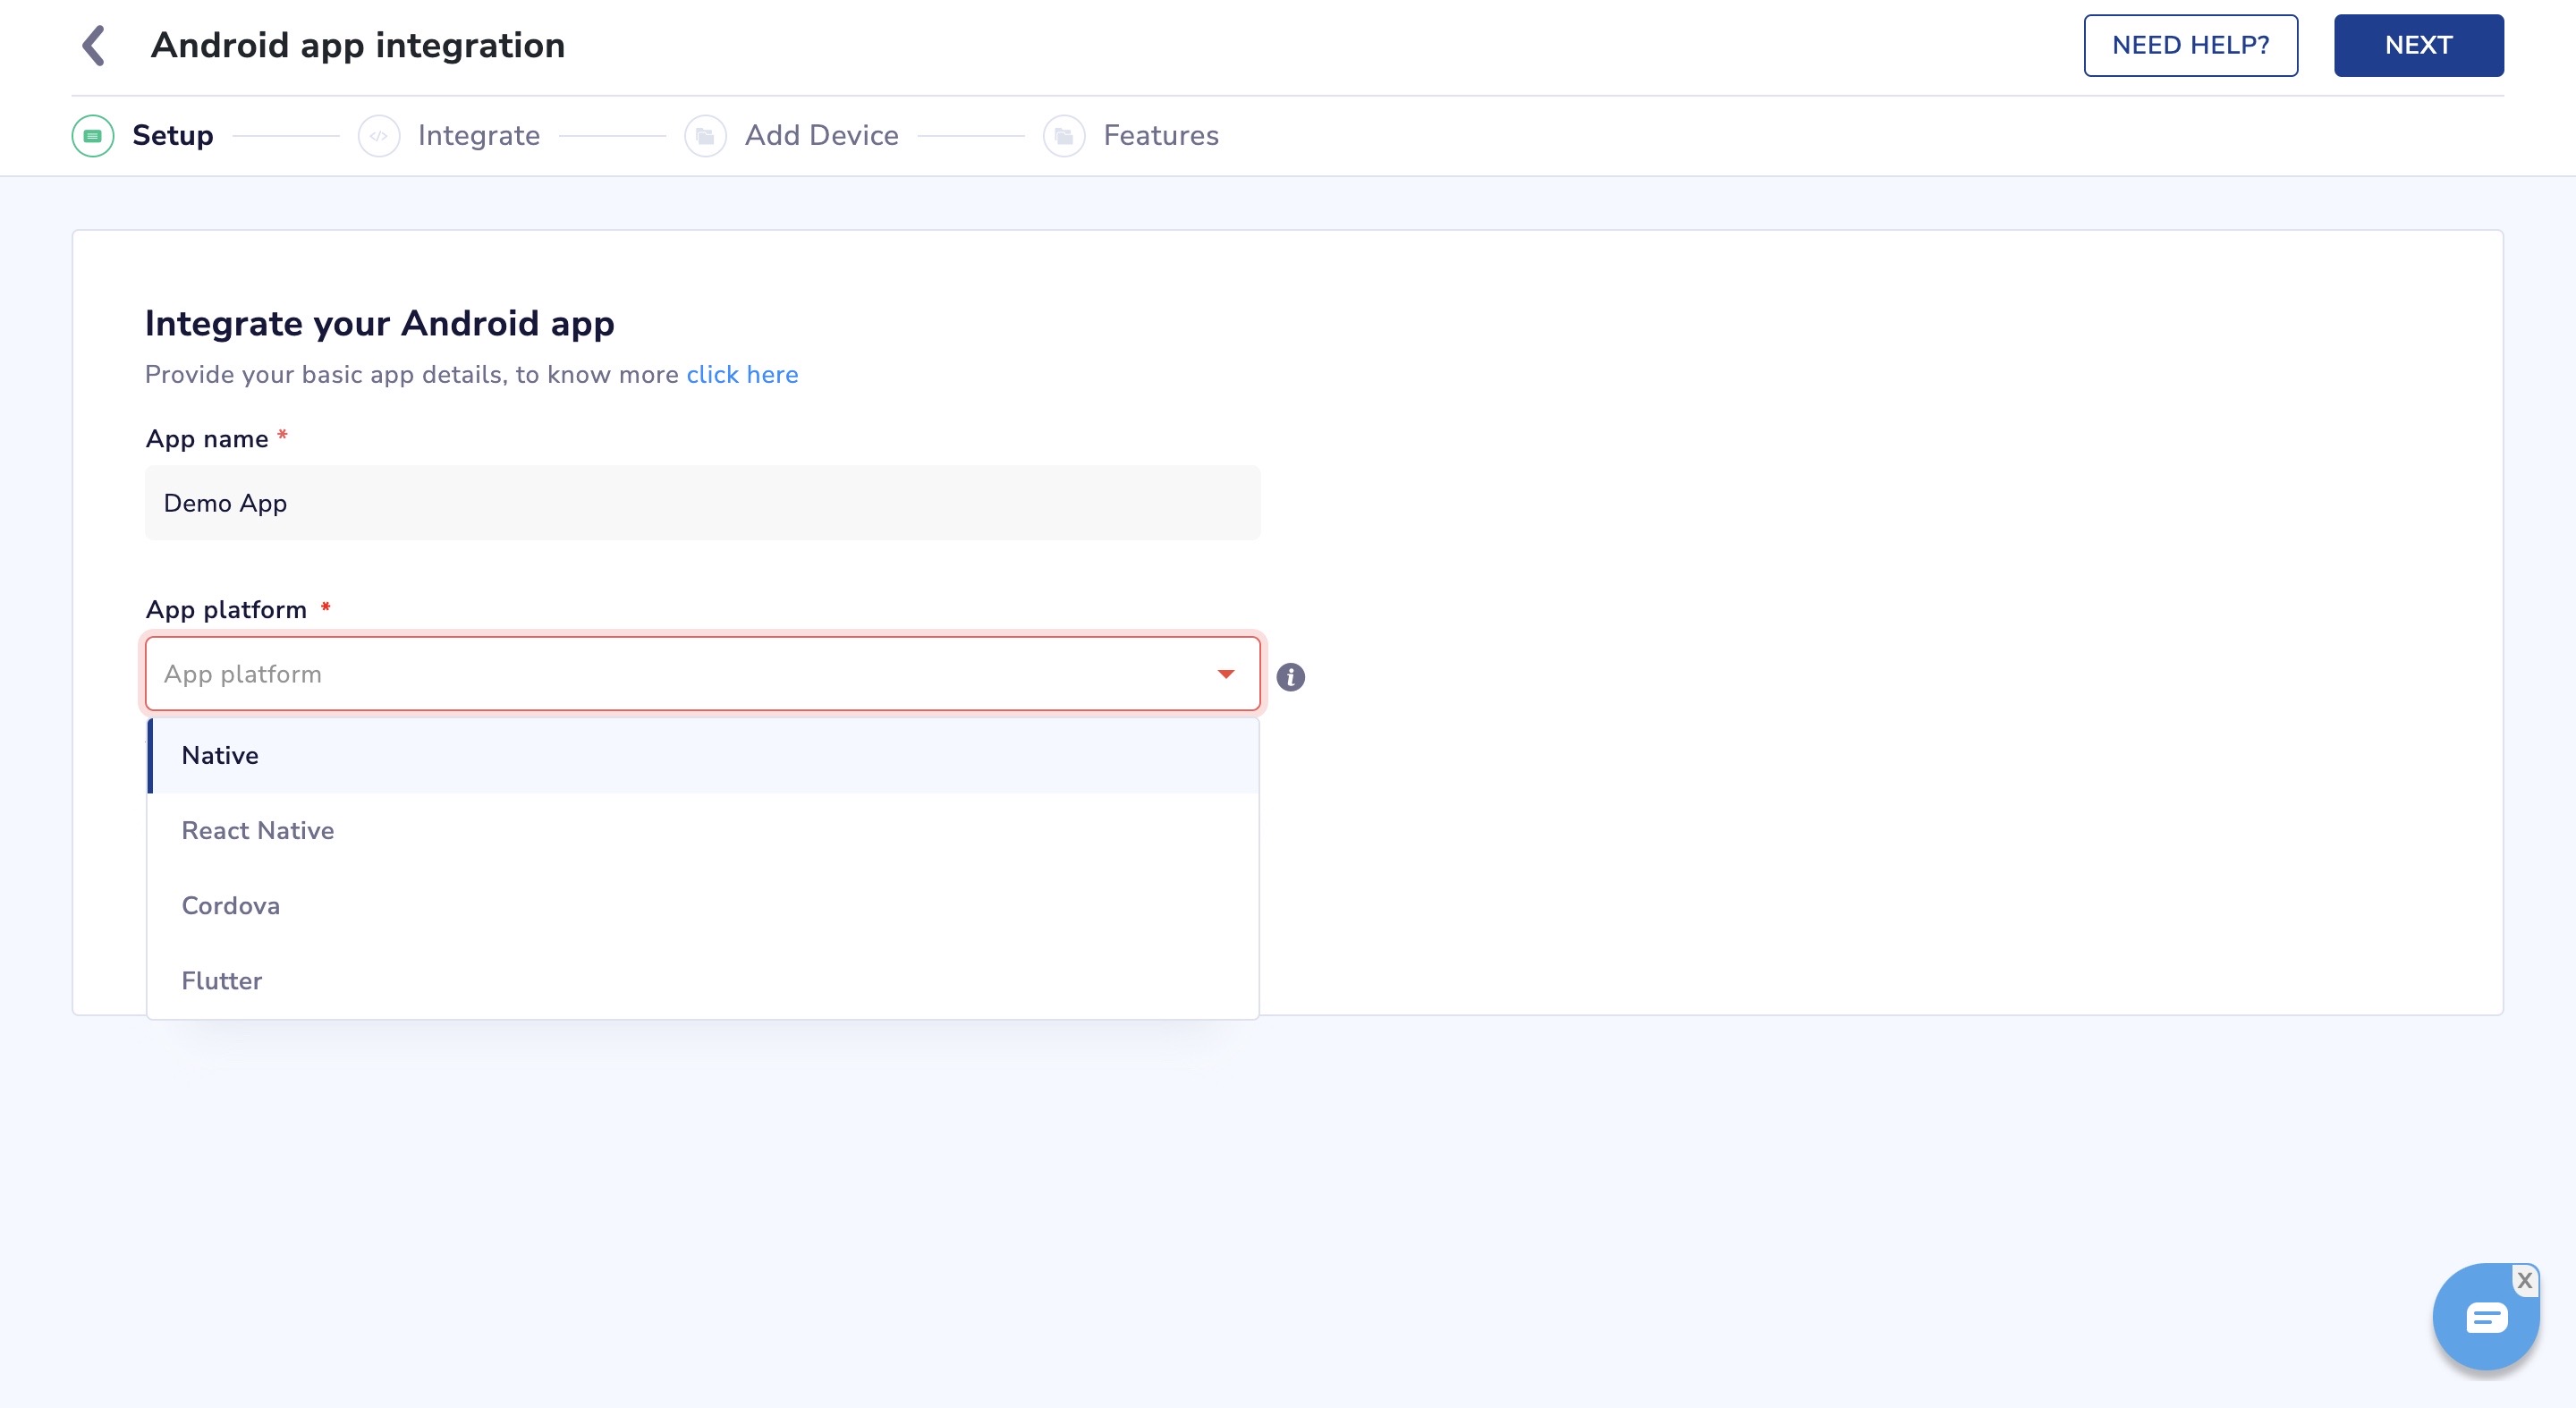Image resolution: width=2576 pixels, height=1408 pixels.
Task: Click the NEED HELP? button
Action: (2190, 46)
